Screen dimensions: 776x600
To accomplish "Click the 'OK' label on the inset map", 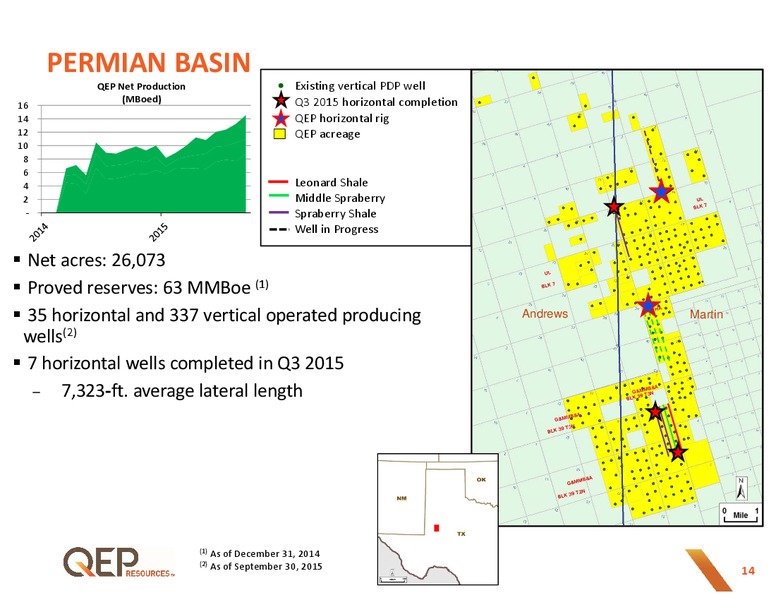I will pyautogui.click(x=481, y=479).
